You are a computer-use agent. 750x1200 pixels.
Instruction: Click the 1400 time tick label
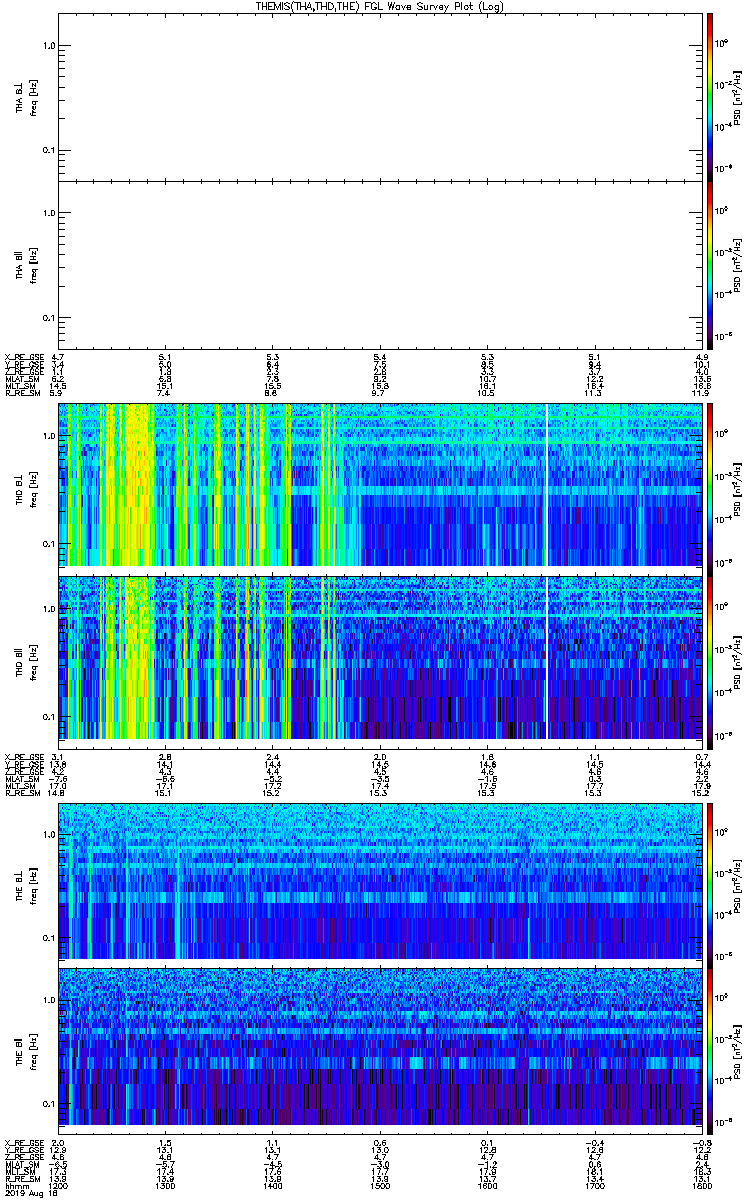(x=273, y=1185)
